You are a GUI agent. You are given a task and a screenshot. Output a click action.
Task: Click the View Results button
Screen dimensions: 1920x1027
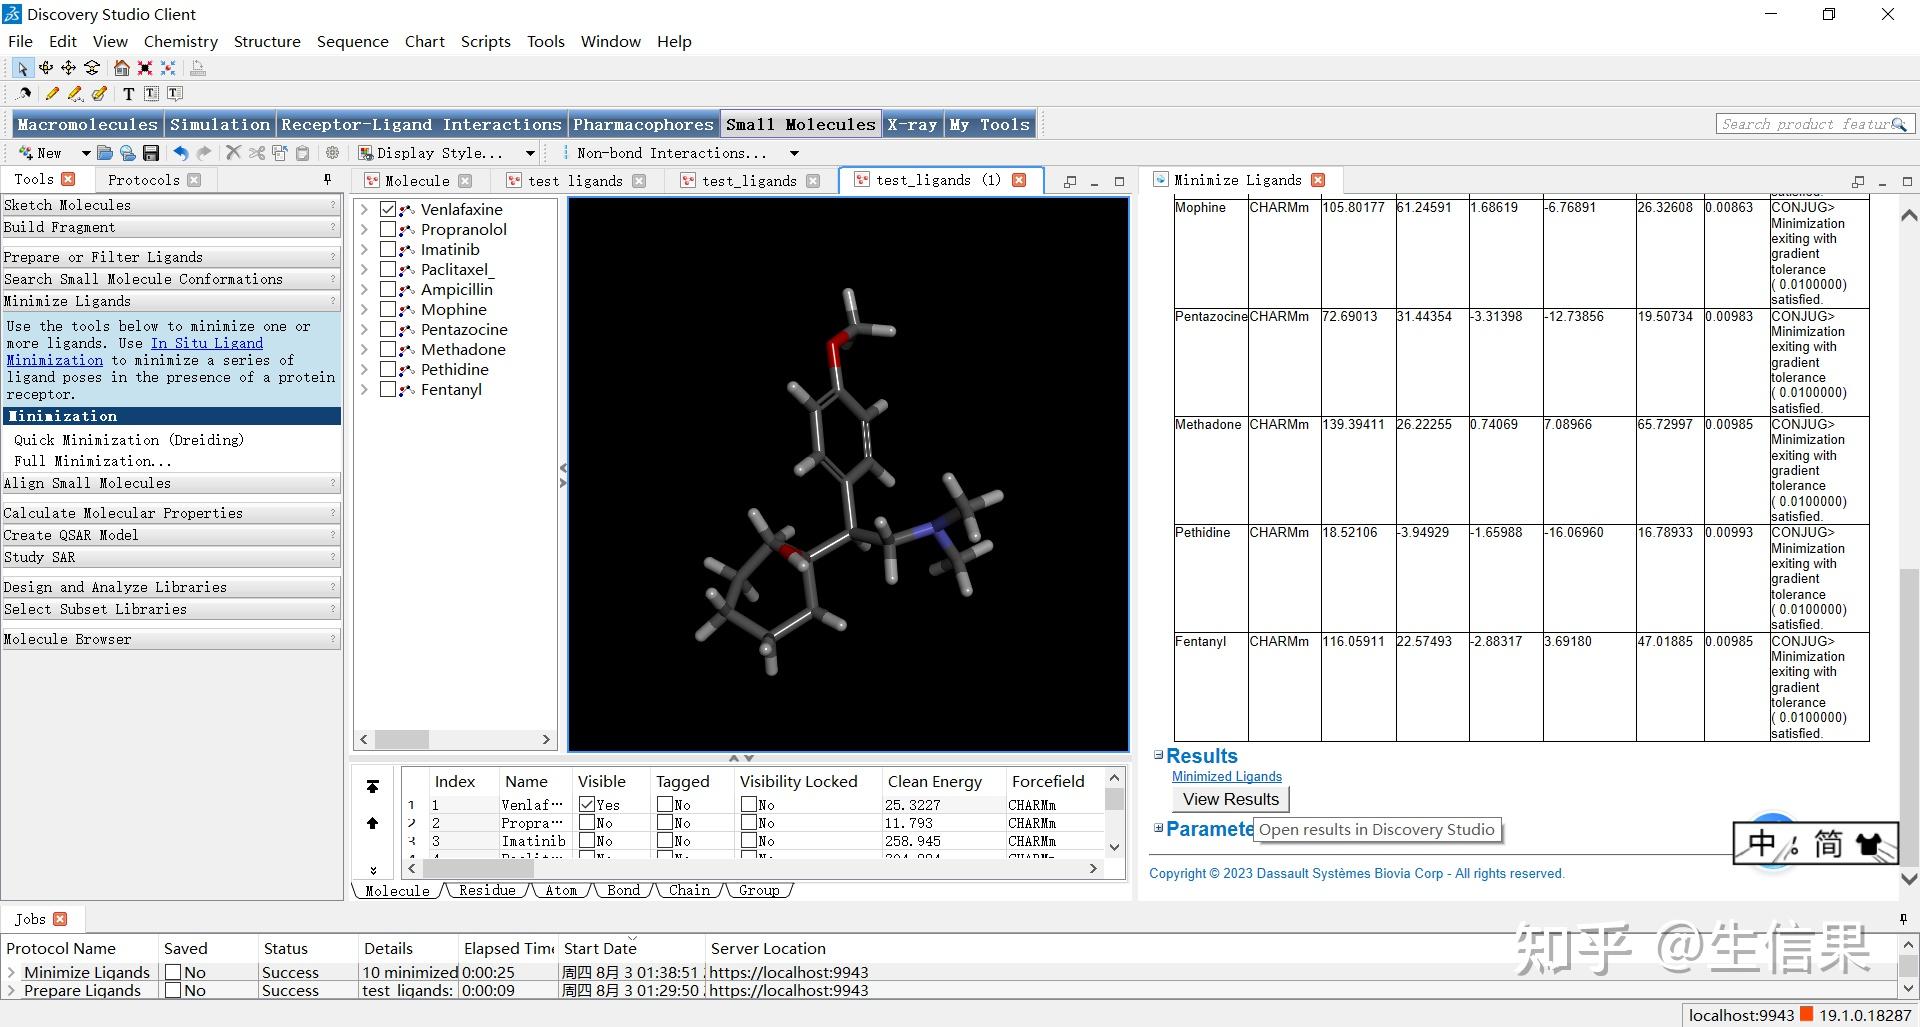click(x=1230, y=799)
